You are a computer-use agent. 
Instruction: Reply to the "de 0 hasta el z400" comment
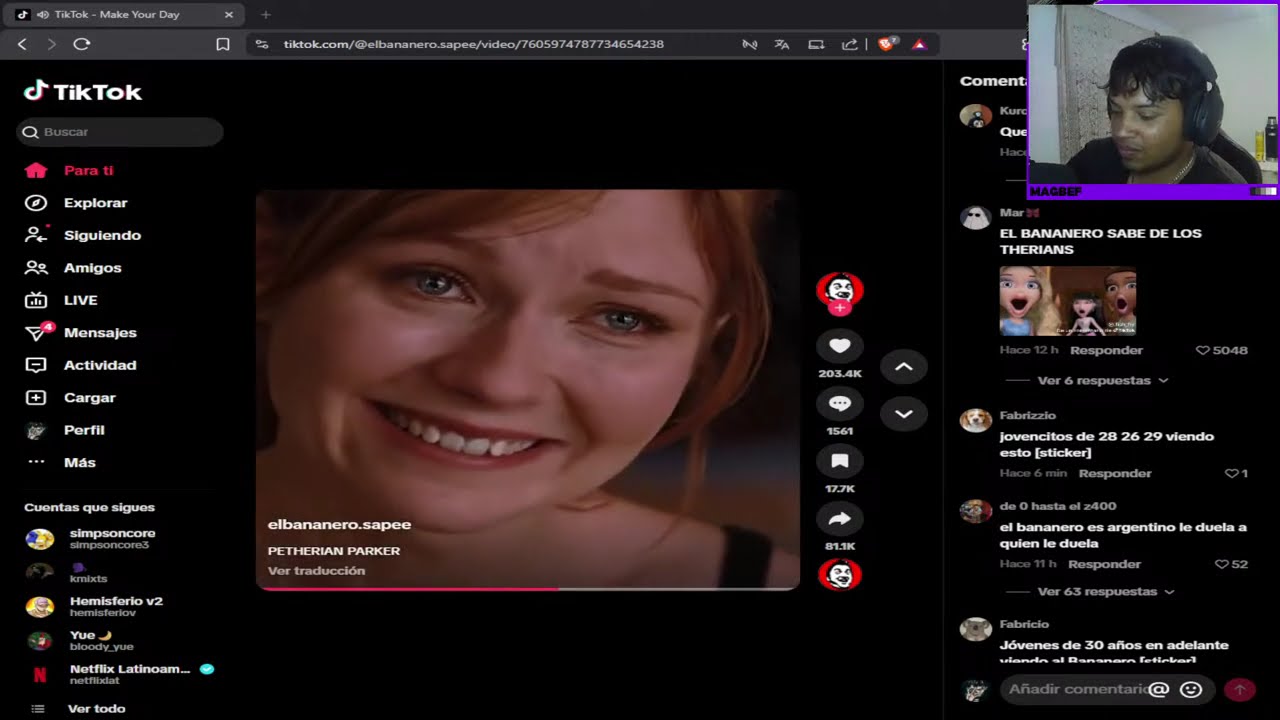tap(1104, 565)
